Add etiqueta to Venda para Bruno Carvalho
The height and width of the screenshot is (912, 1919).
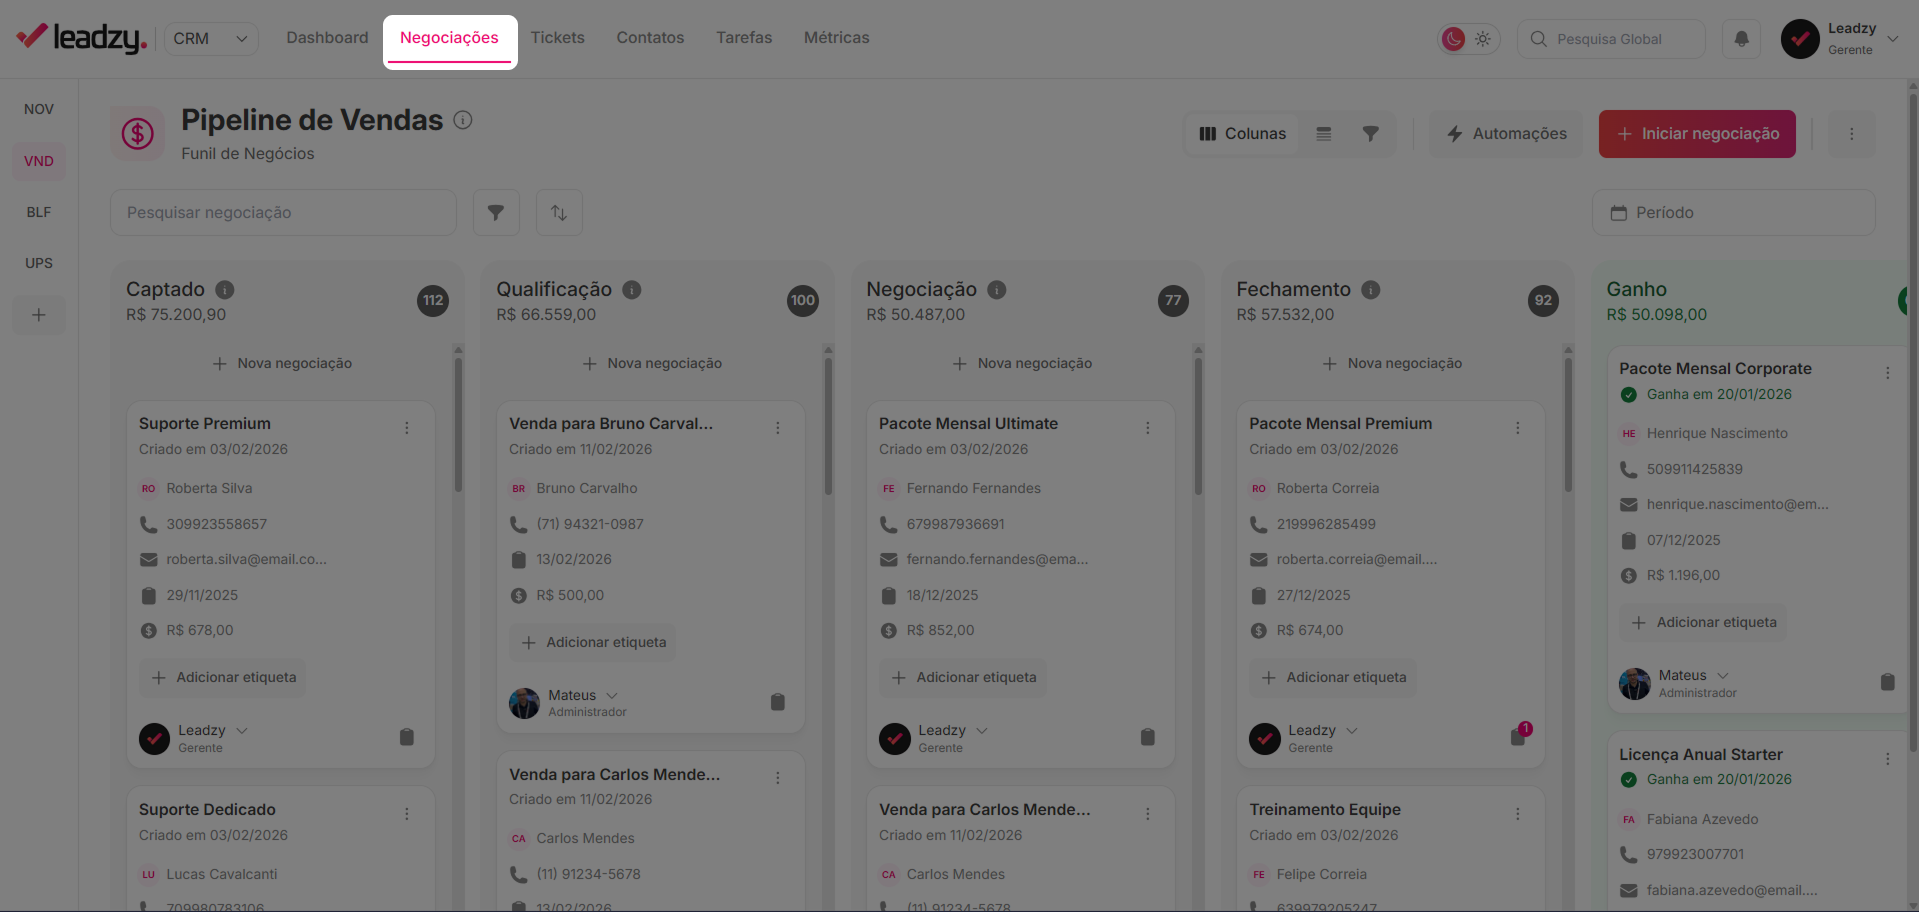[593, 643]
